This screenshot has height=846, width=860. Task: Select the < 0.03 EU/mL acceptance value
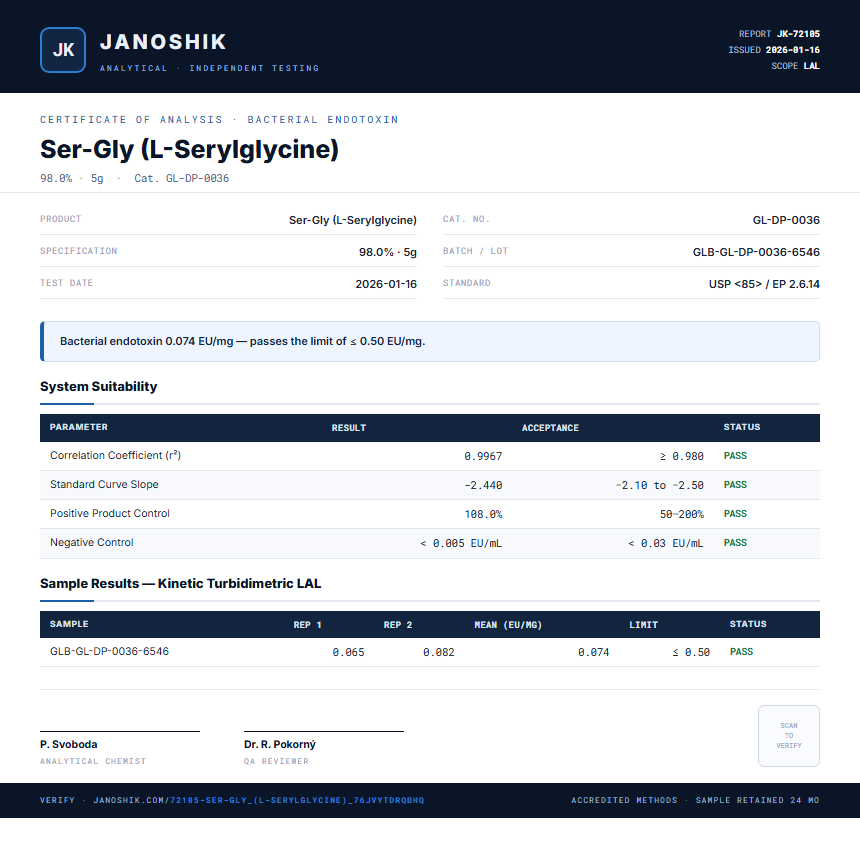click(x=666, y=543)
